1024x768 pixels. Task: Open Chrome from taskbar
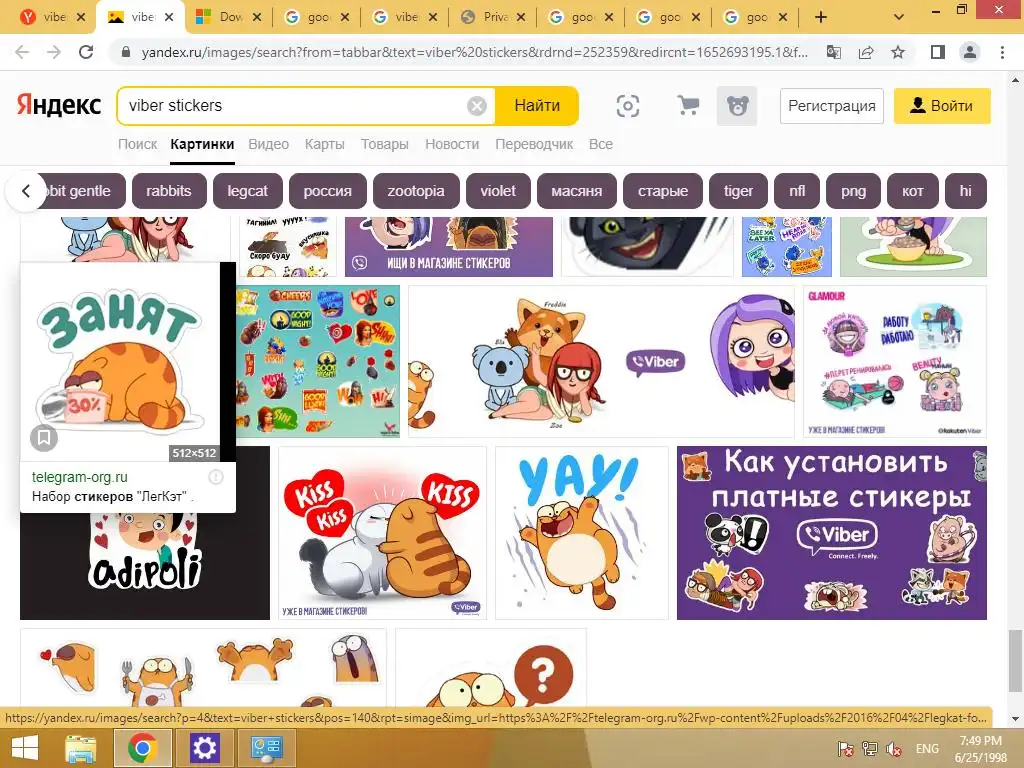pyautogui.click(x=143, y=748)
